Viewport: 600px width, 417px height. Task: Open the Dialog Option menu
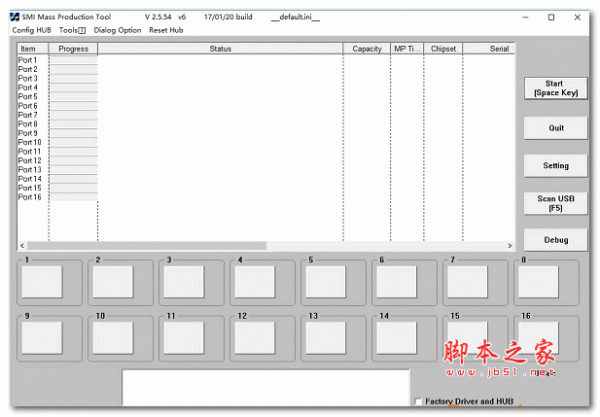117,30
